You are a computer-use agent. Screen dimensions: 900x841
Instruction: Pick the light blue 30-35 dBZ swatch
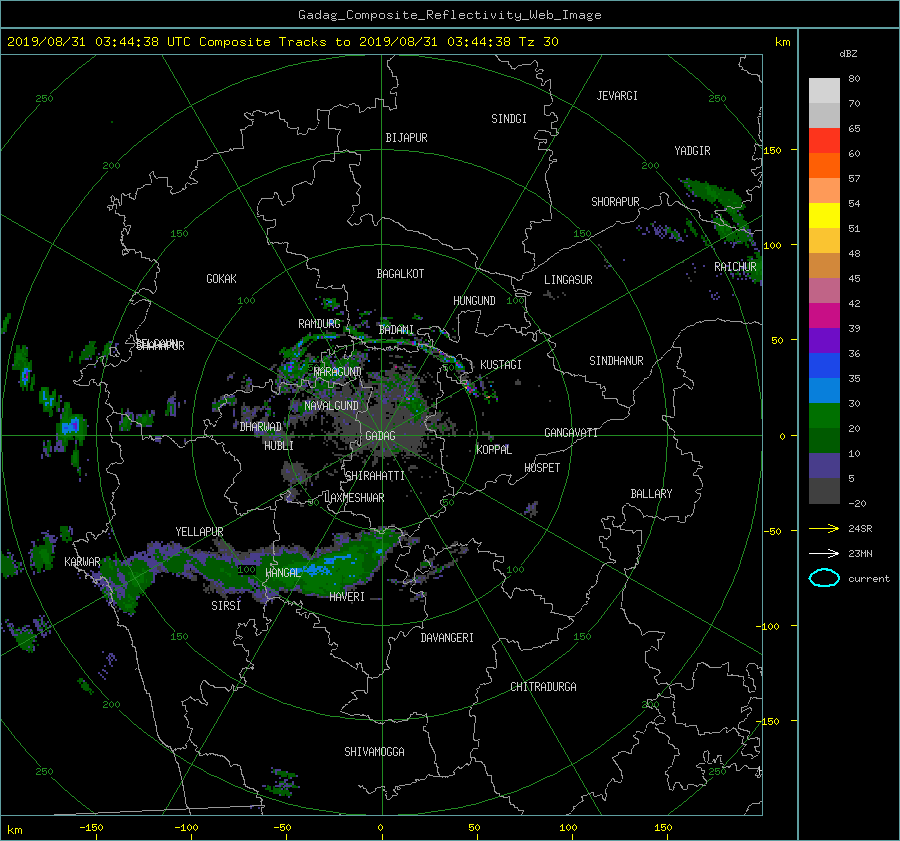coord(824,391)
